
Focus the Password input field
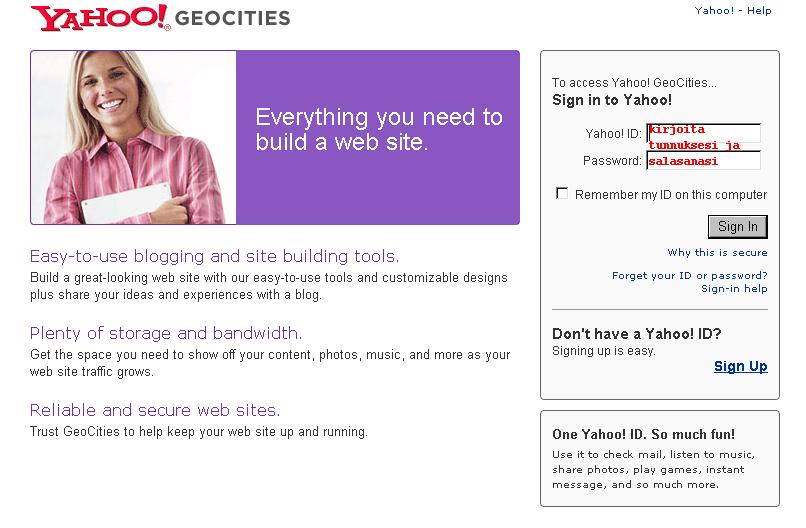click(703, 160)
